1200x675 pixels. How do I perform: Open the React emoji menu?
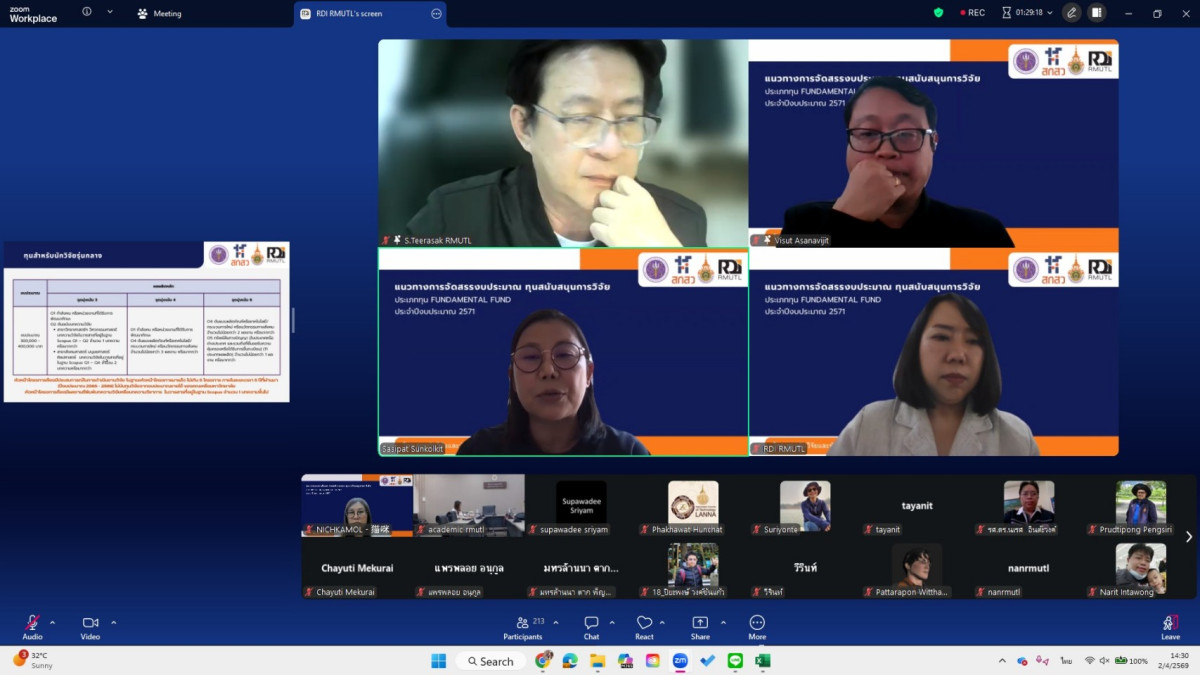coord(644,626)
